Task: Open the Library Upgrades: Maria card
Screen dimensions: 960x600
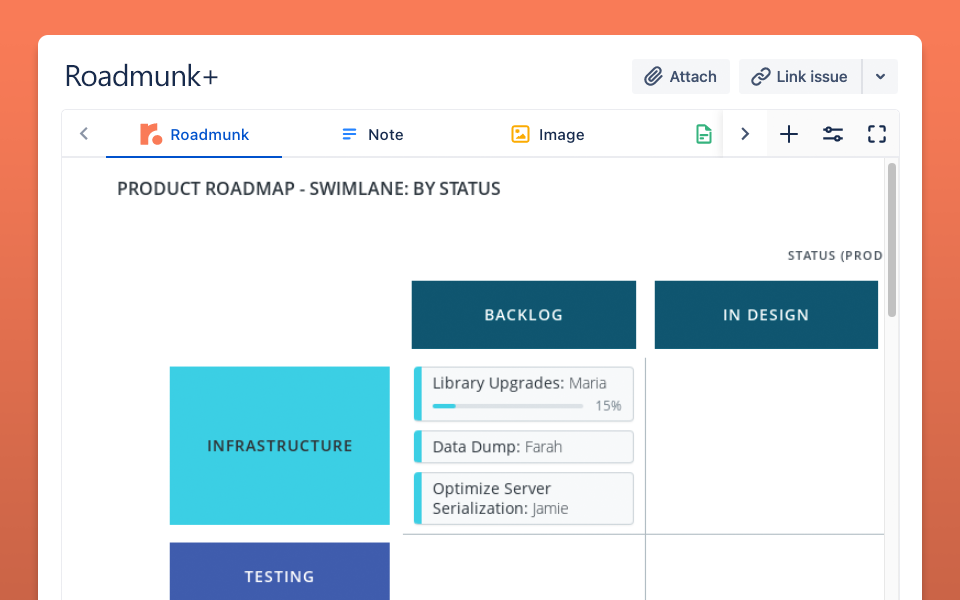Action: click(x=523, y=394)
